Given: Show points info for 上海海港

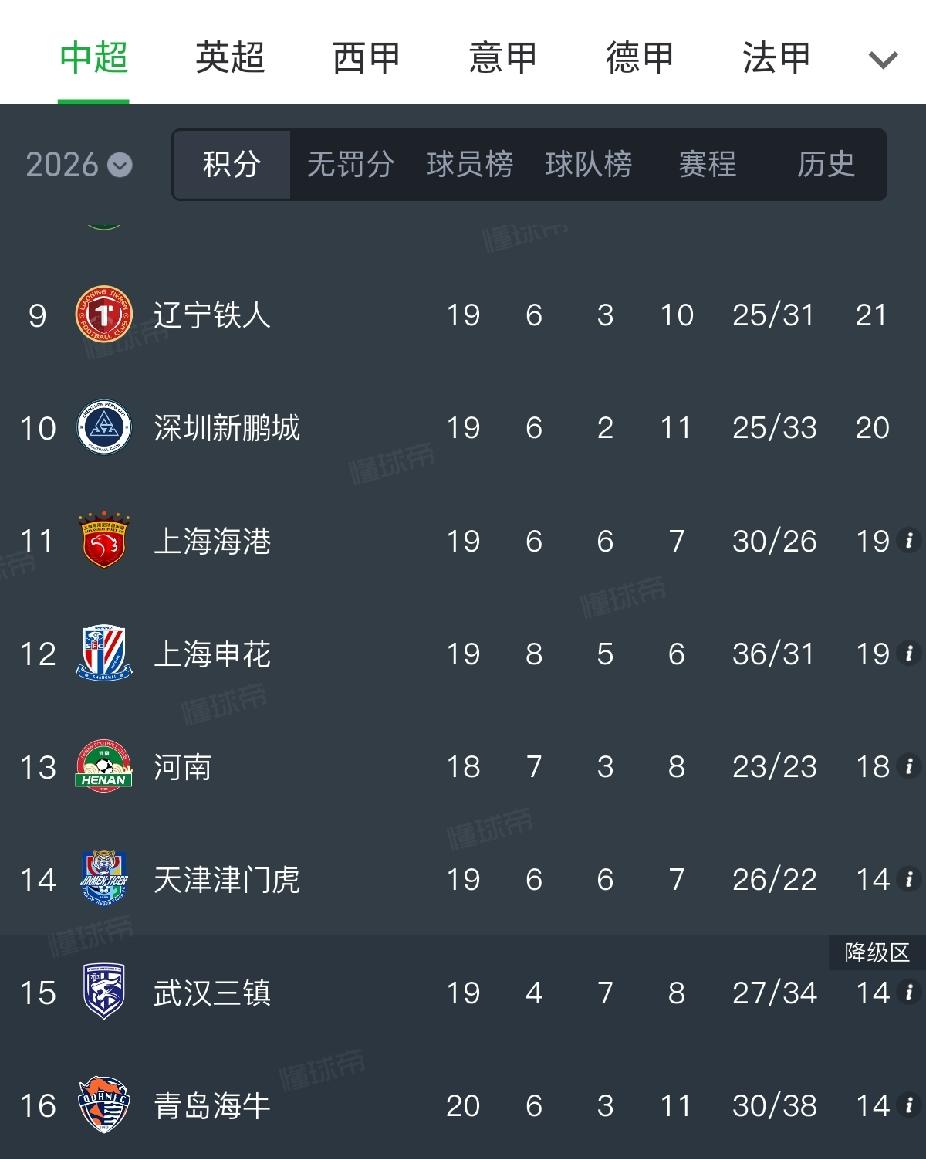Looking at the screenshot, I should [908, 540].
